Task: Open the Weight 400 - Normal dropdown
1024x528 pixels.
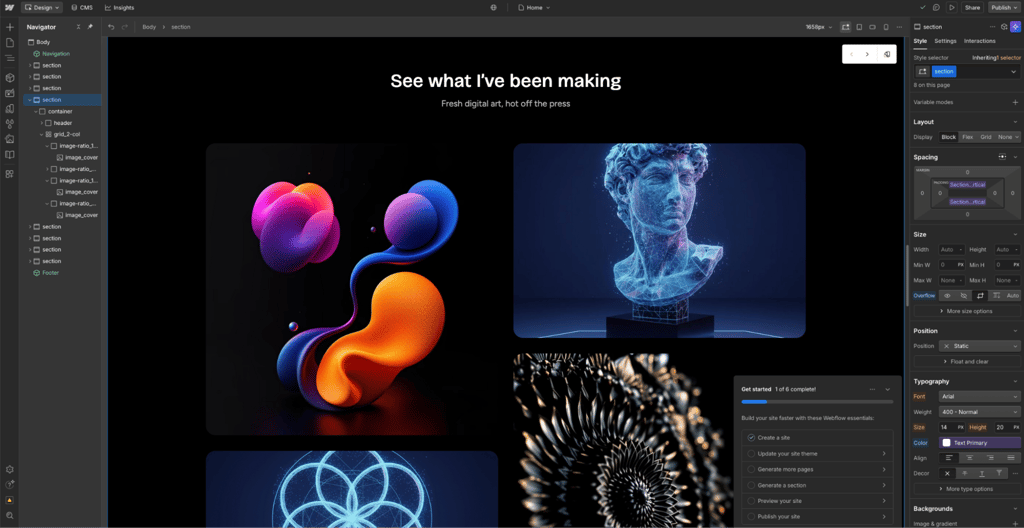Action: [x=980, y=412]
